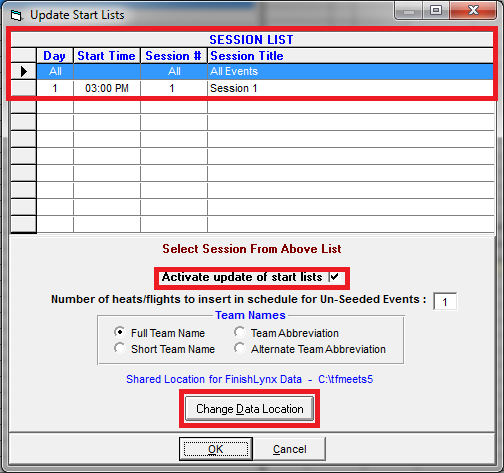Click the Start Time column header
Viewport: 504px width, 473px height.
coord(107,56)
